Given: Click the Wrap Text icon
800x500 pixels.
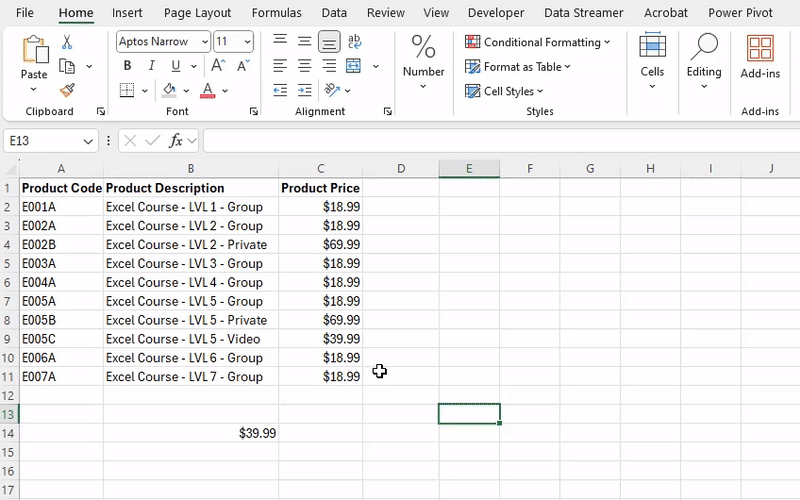Looking at the screenshot, I should point(354,41).
